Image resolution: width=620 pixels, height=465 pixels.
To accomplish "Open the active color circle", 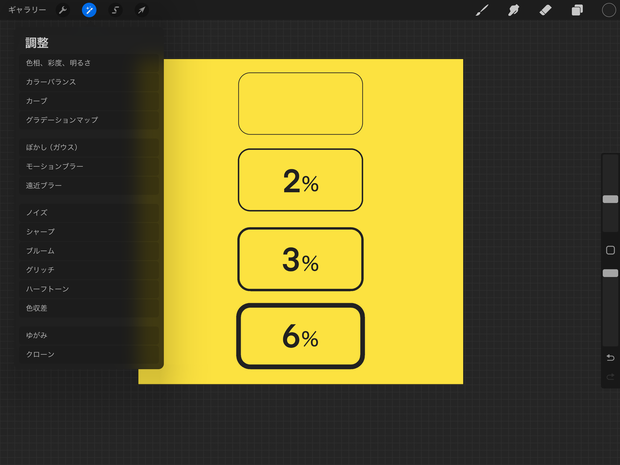I will point(609,10).
